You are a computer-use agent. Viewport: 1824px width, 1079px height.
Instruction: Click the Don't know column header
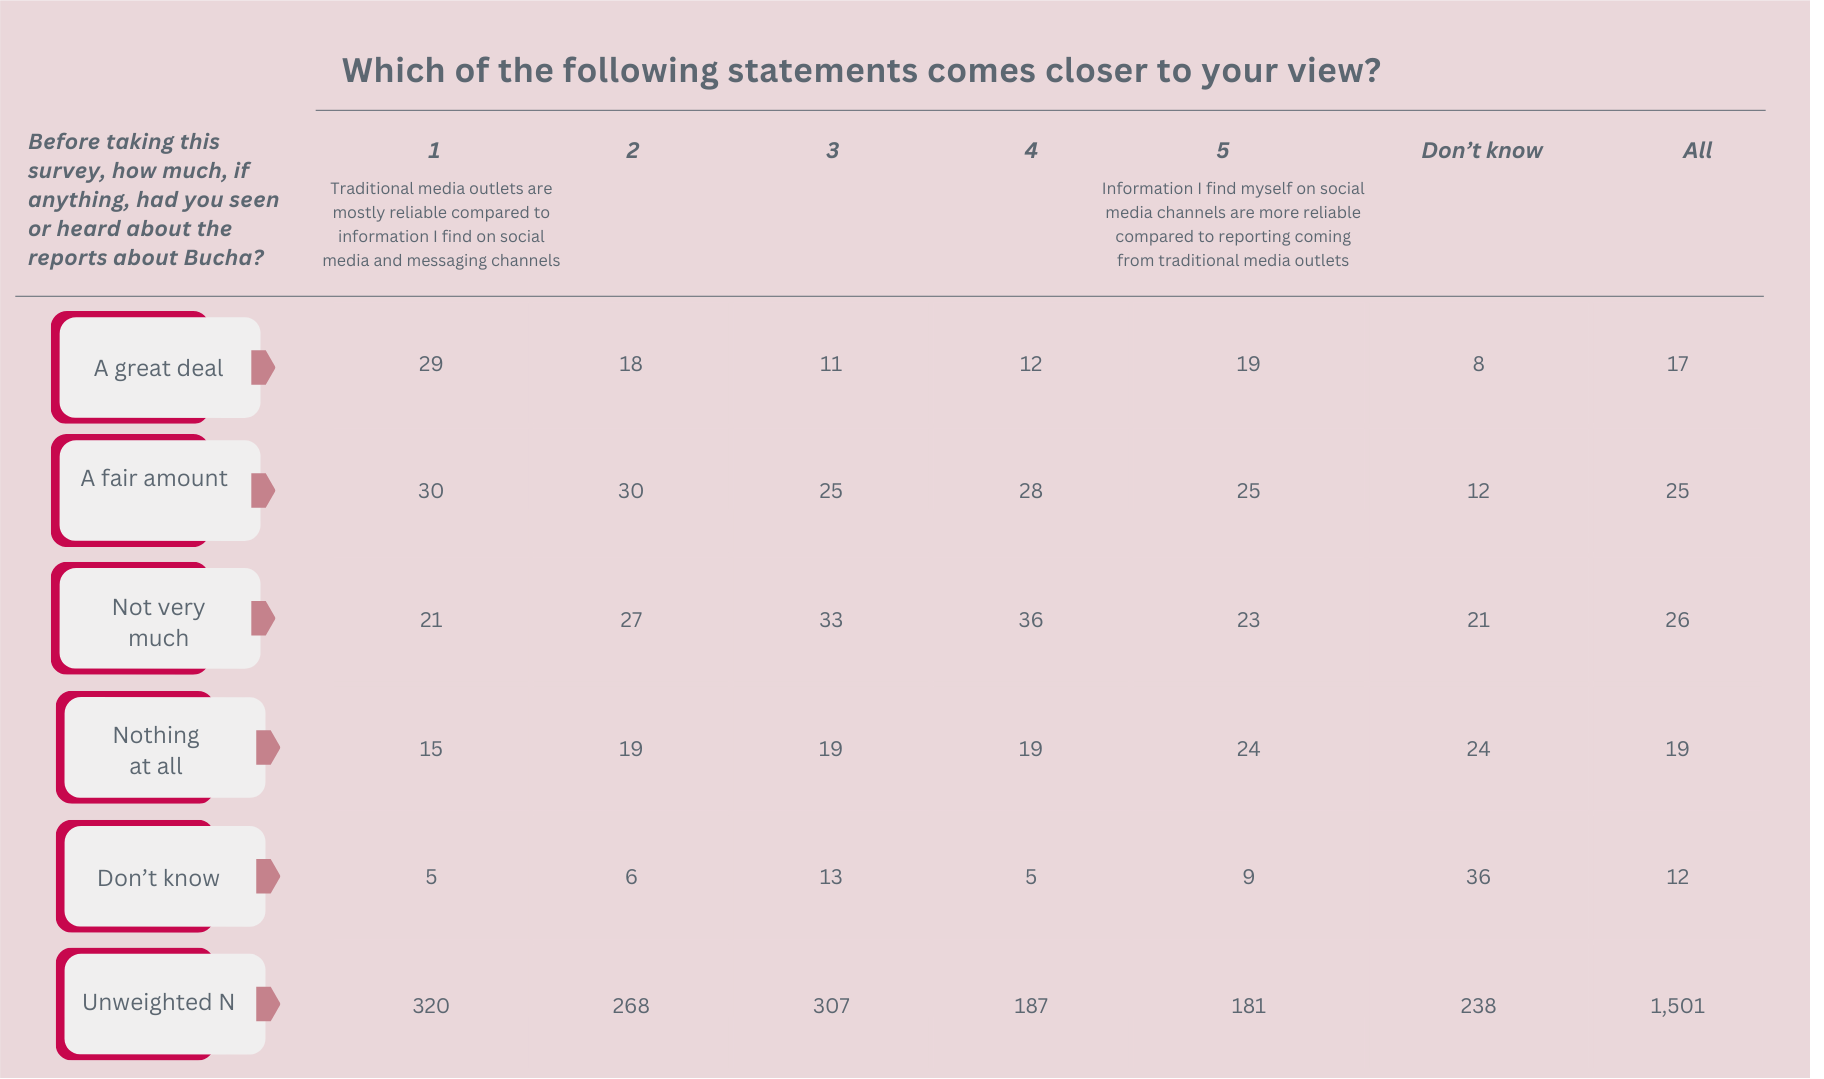tap(1482, 150)
